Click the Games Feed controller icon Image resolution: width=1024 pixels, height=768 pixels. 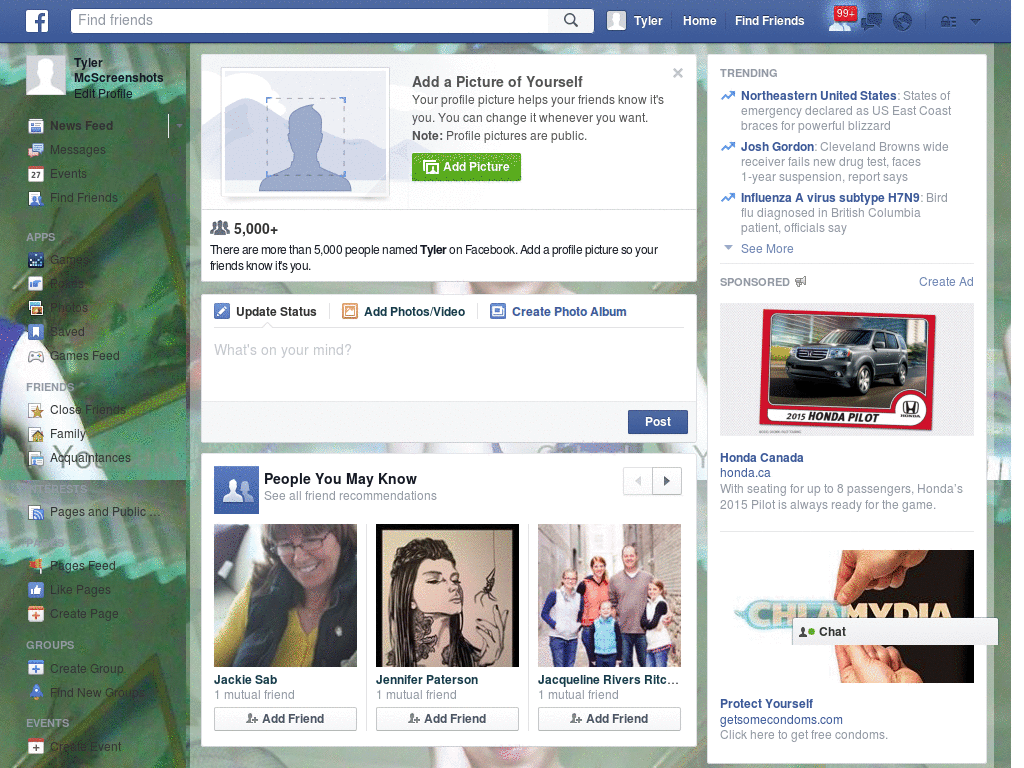(x=36, y=357)
